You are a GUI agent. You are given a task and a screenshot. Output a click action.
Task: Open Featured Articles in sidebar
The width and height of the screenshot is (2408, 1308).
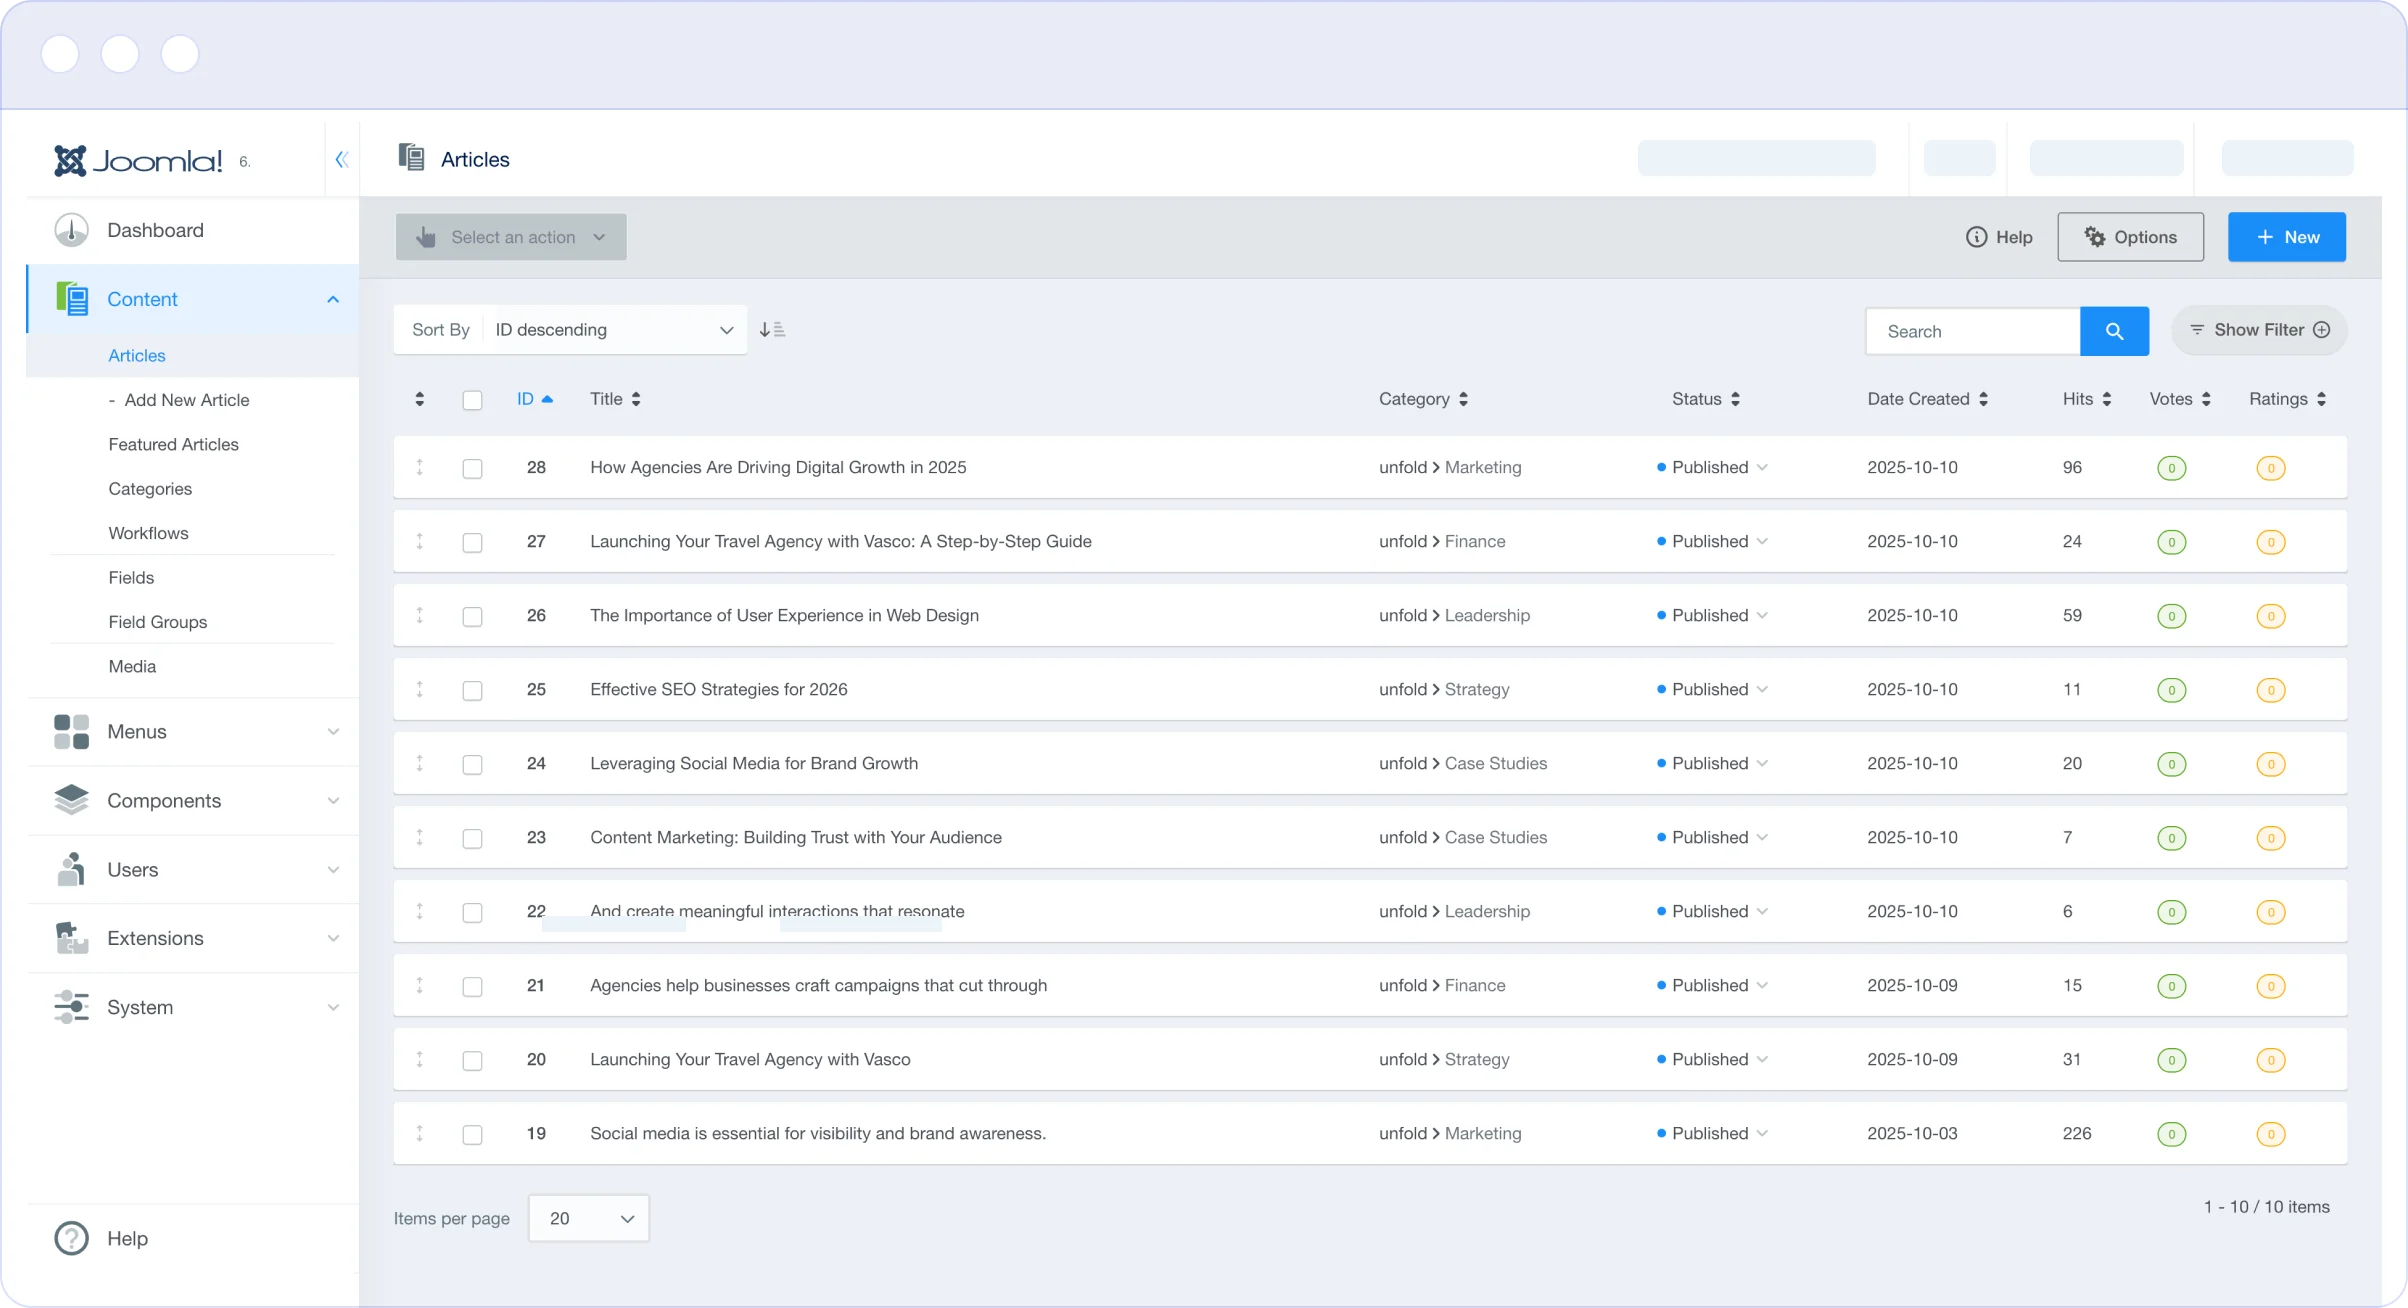(x=173, y=444)
